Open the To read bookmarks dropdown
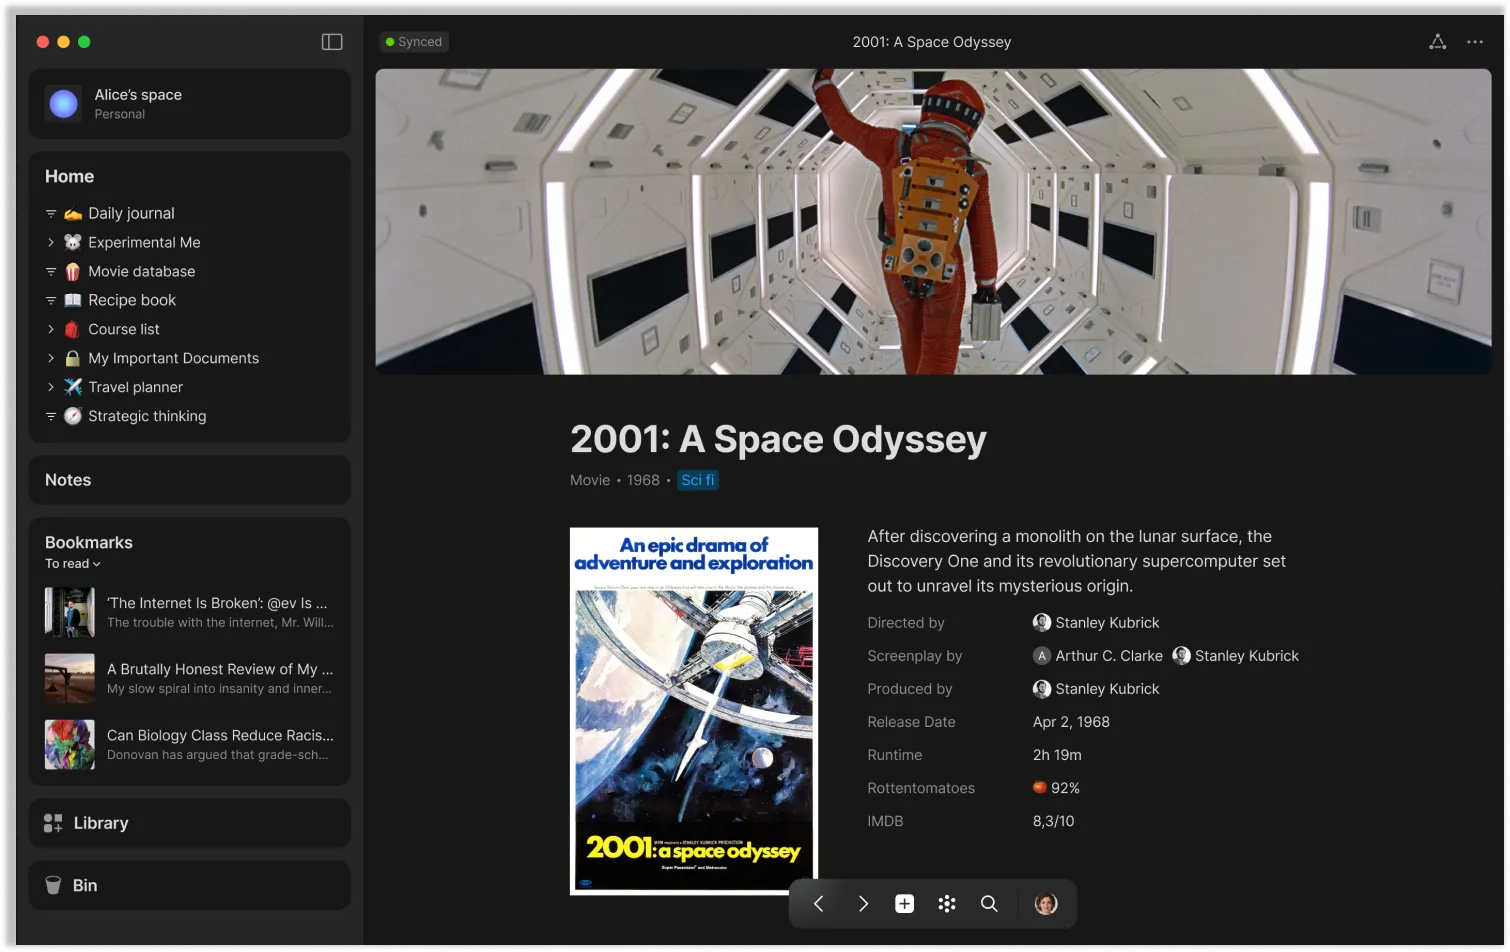The height and width of the screenshot is (952, 1510). tap(73, 564)
